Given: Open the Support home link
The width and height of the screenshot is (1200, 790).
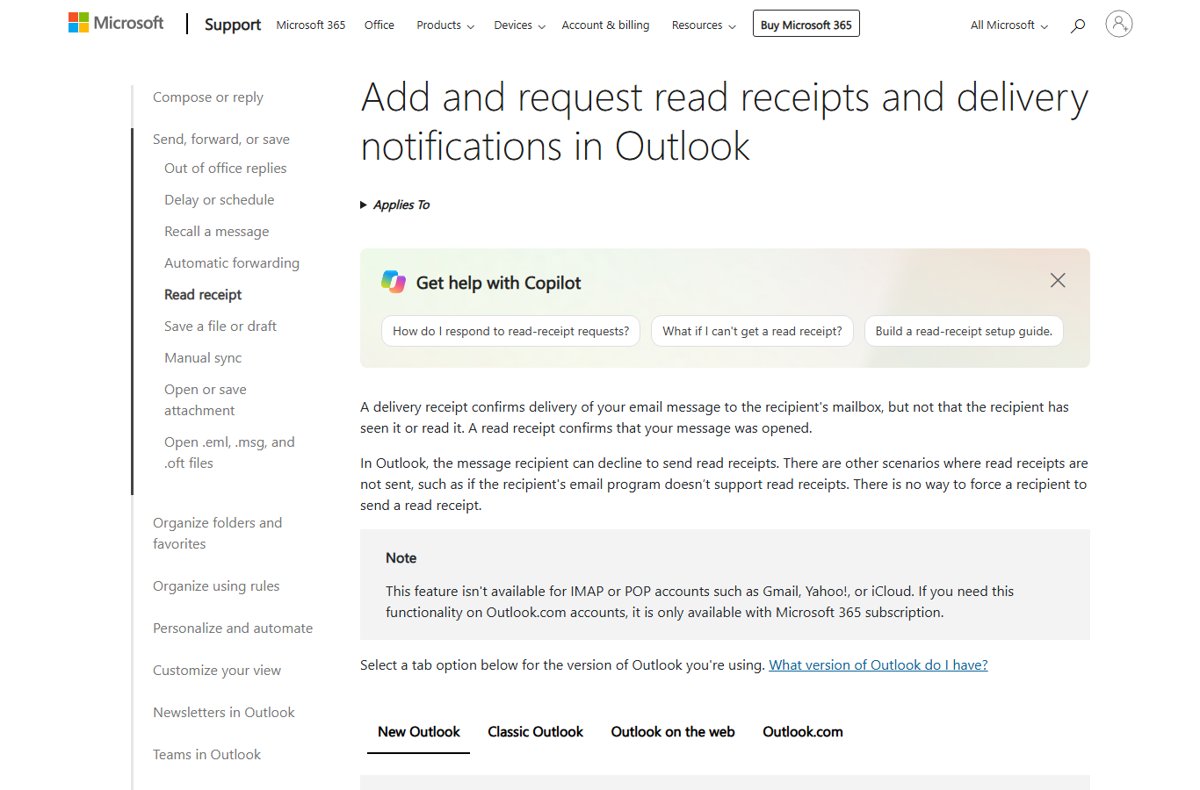Looking at the screenshot, I should click(x=233, y=25).
